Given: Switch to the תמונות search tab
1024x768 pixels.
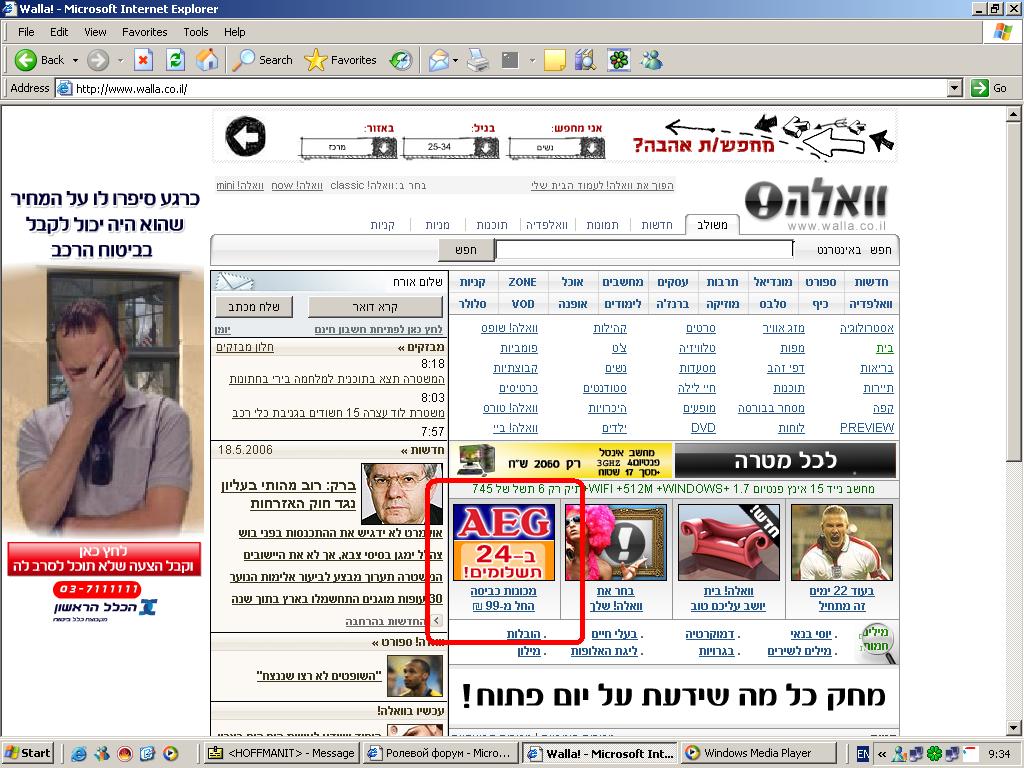Looking at the screenshot, I should pyautogui.click(x=602, y=225).
